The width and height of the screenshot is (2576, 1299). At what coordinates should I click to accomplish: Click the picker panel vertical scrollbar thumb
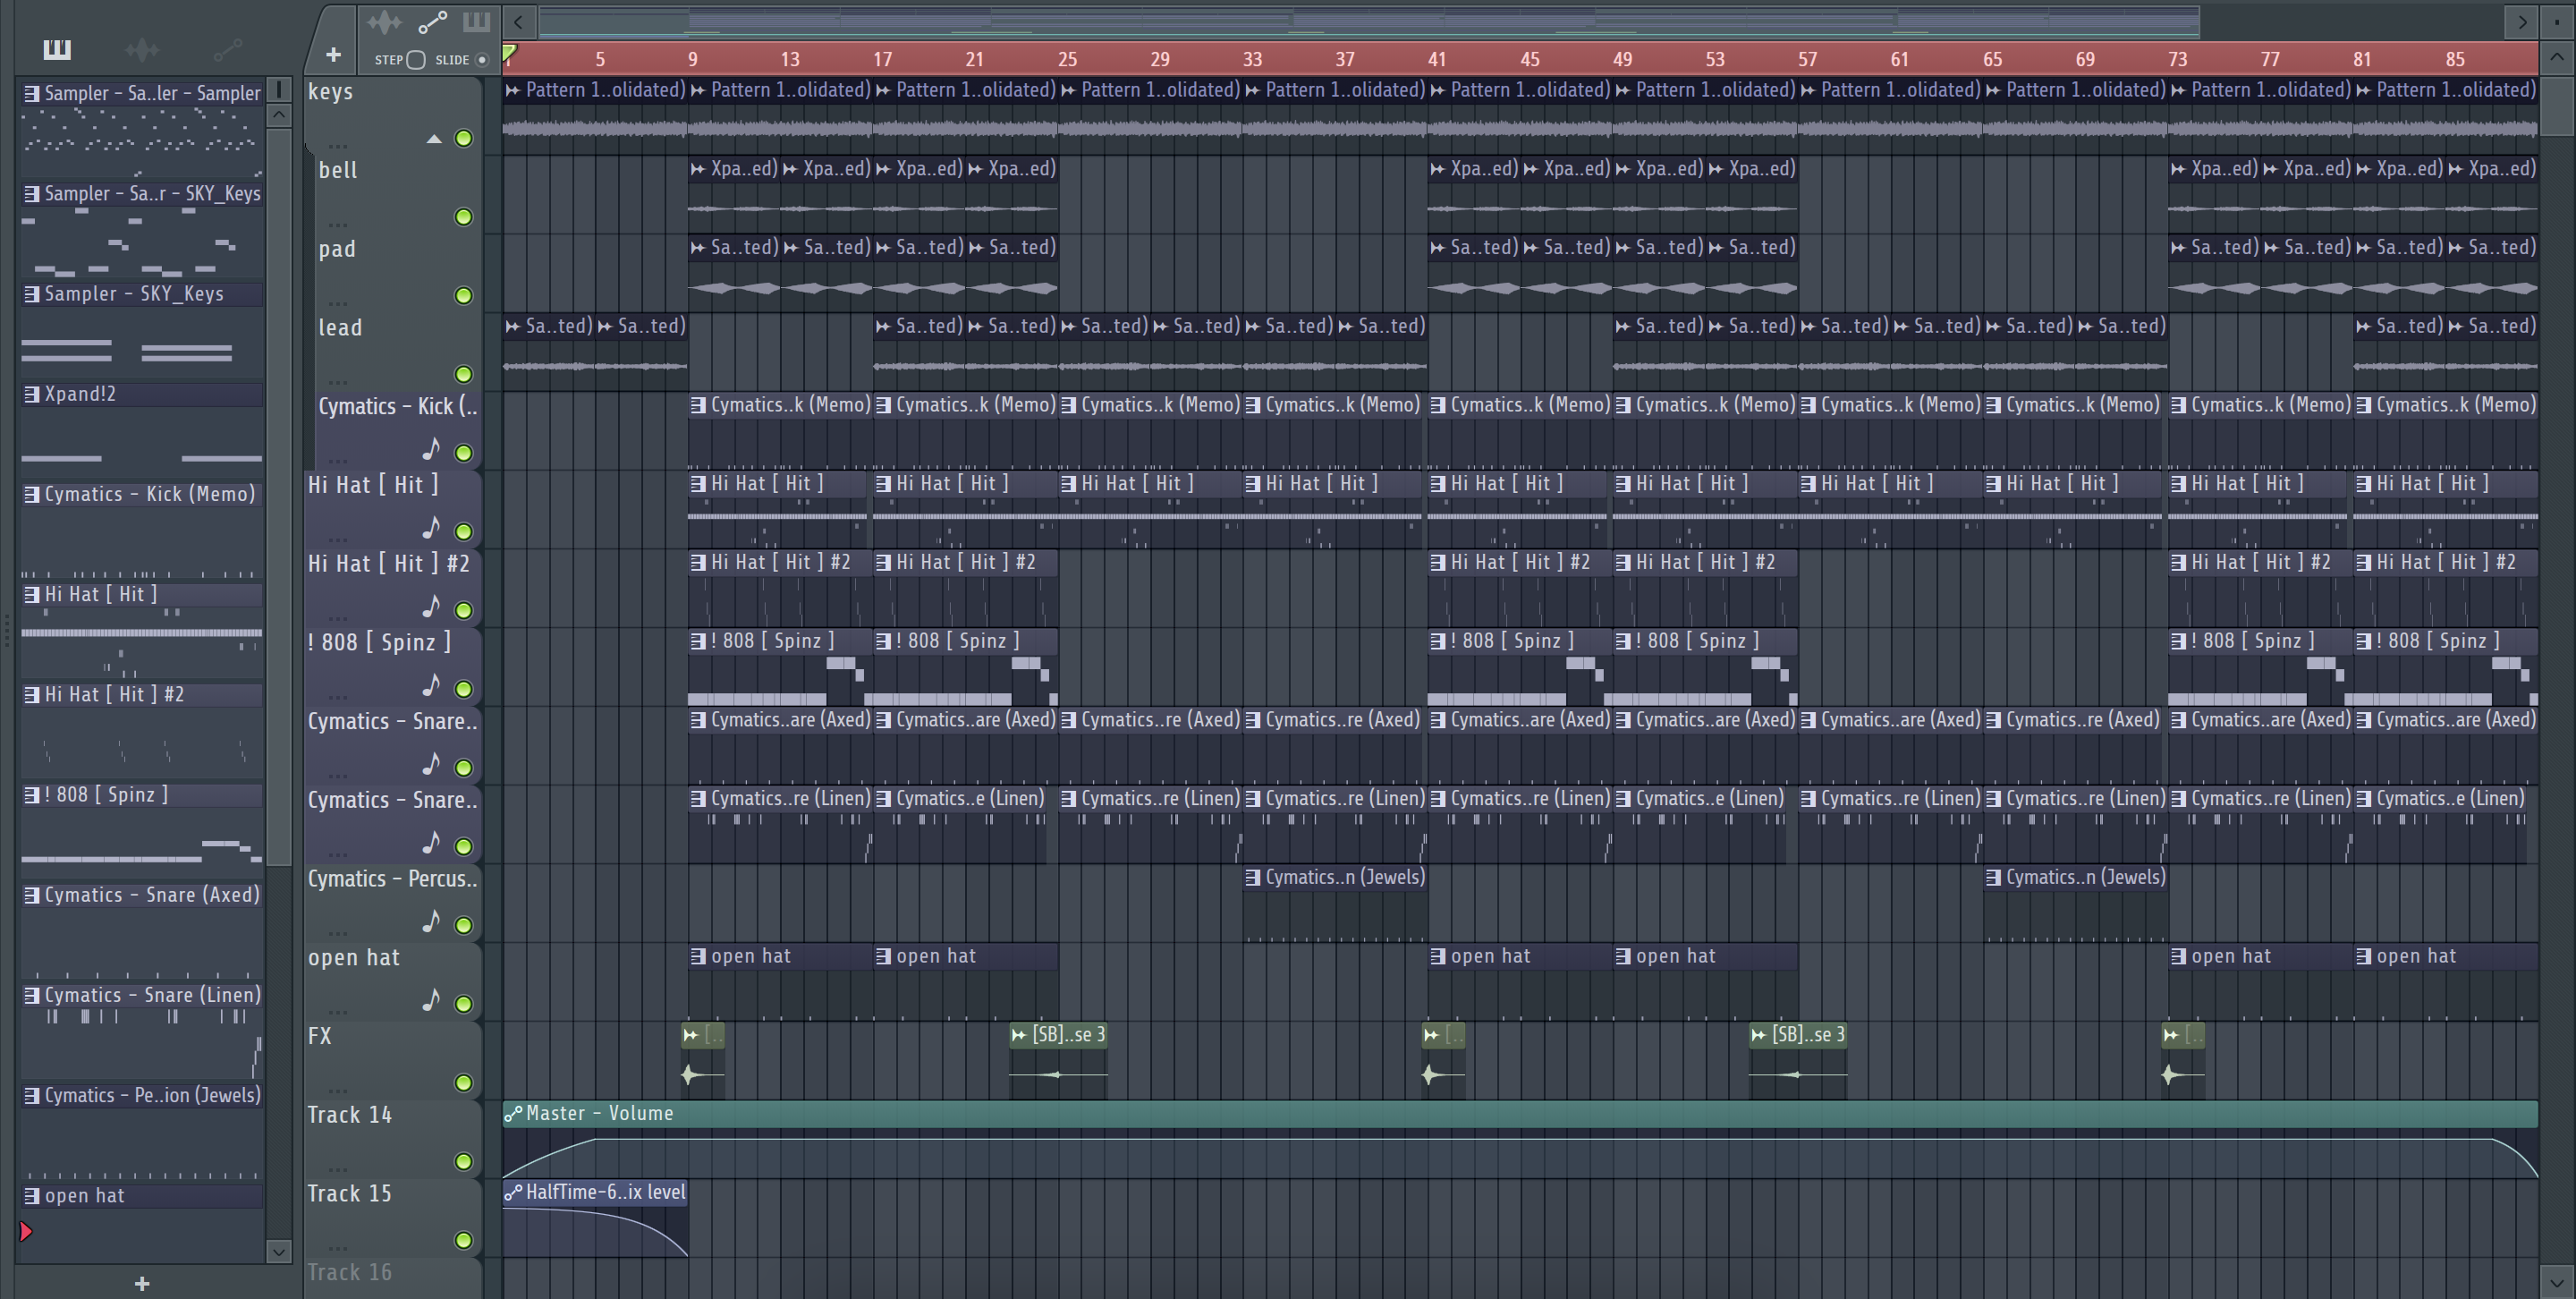pyautogui.click(x=279, y=498)
